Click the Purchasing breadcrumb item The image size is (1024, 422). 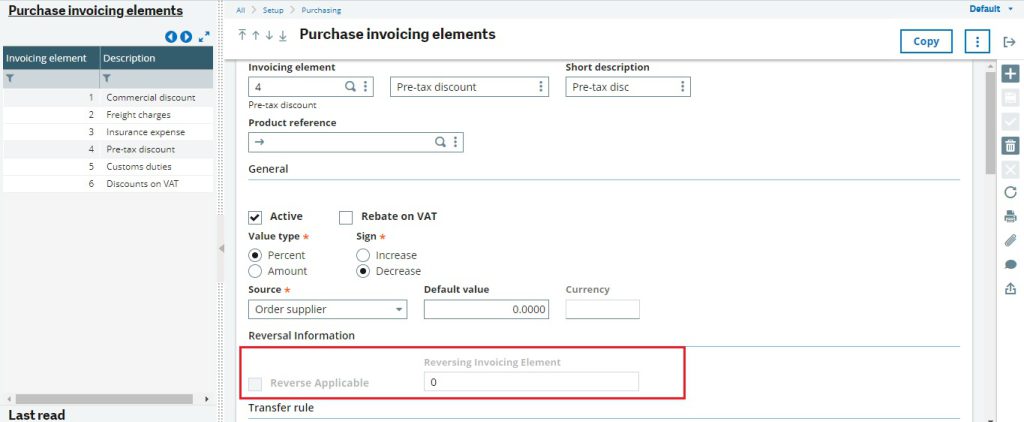click(321, 10)
